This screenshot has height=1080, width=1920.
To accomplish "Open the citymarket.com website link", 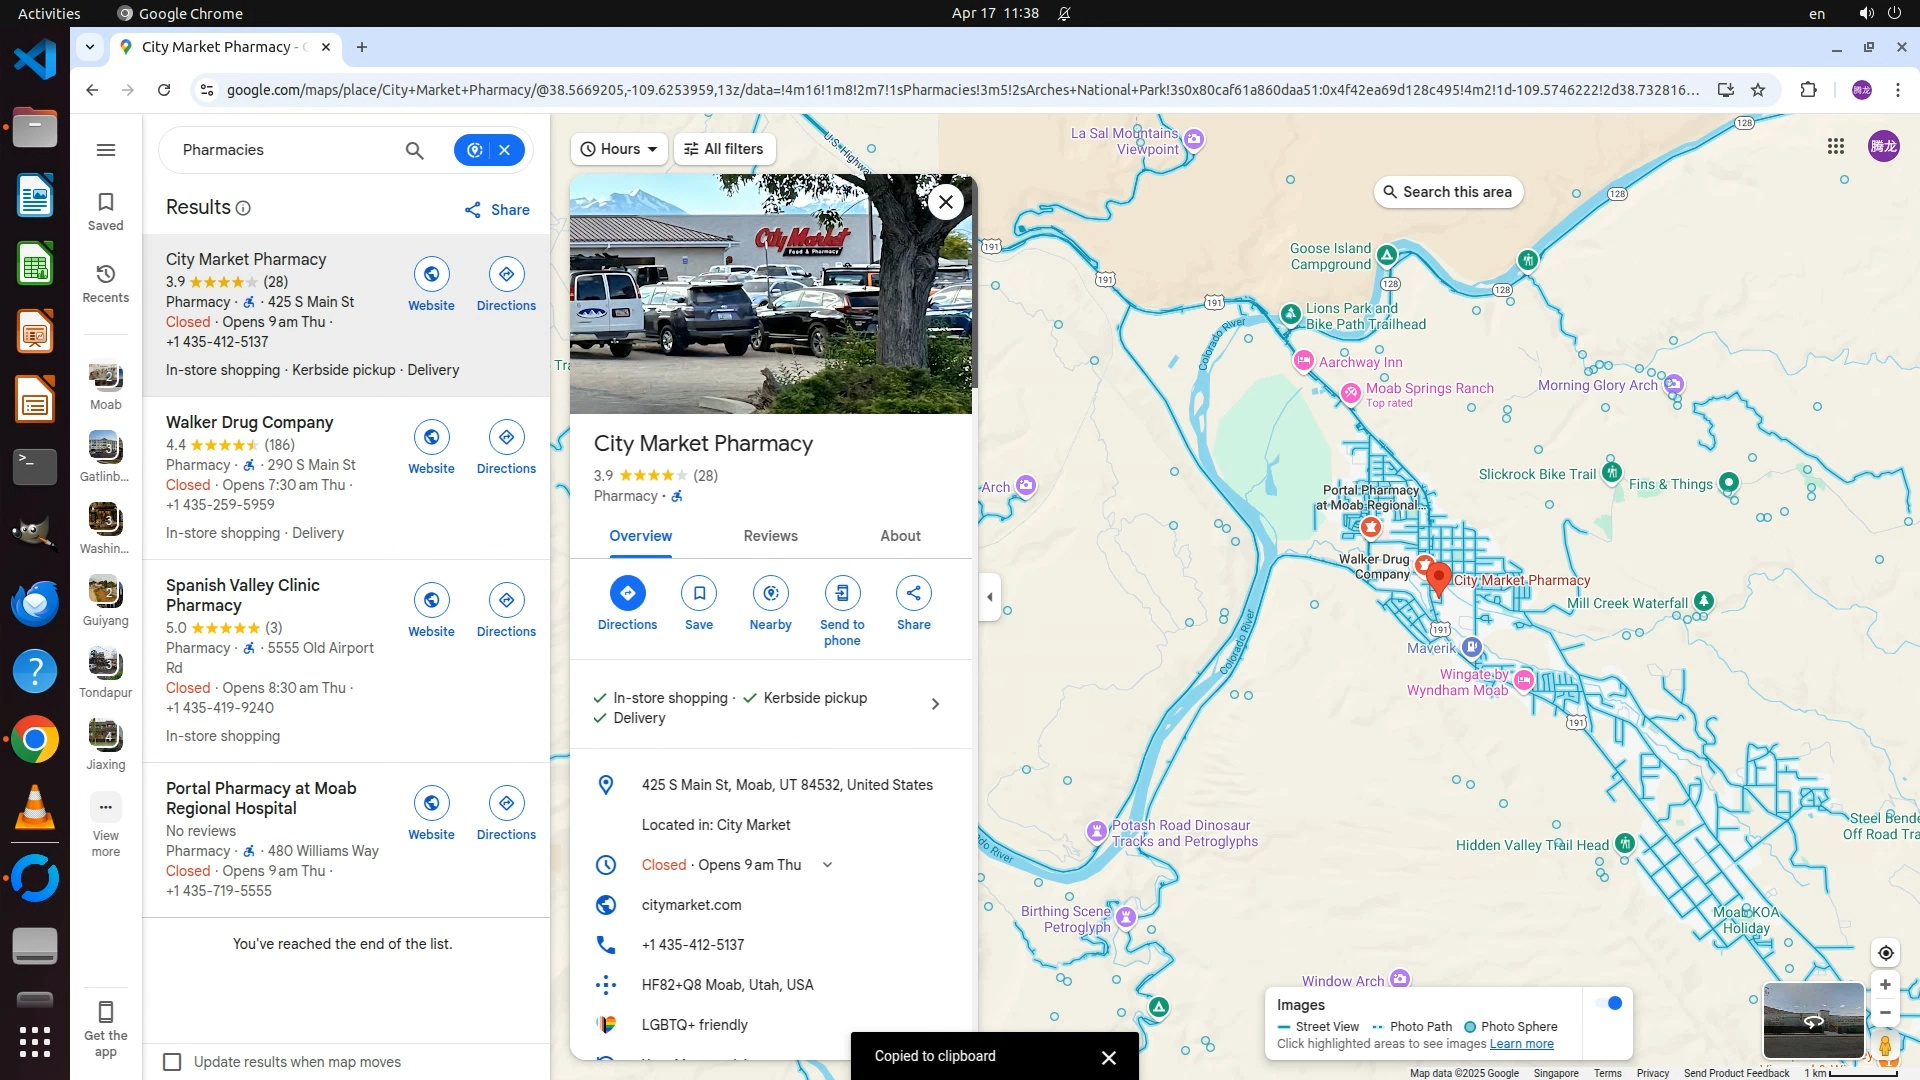I will coord(691,905).
